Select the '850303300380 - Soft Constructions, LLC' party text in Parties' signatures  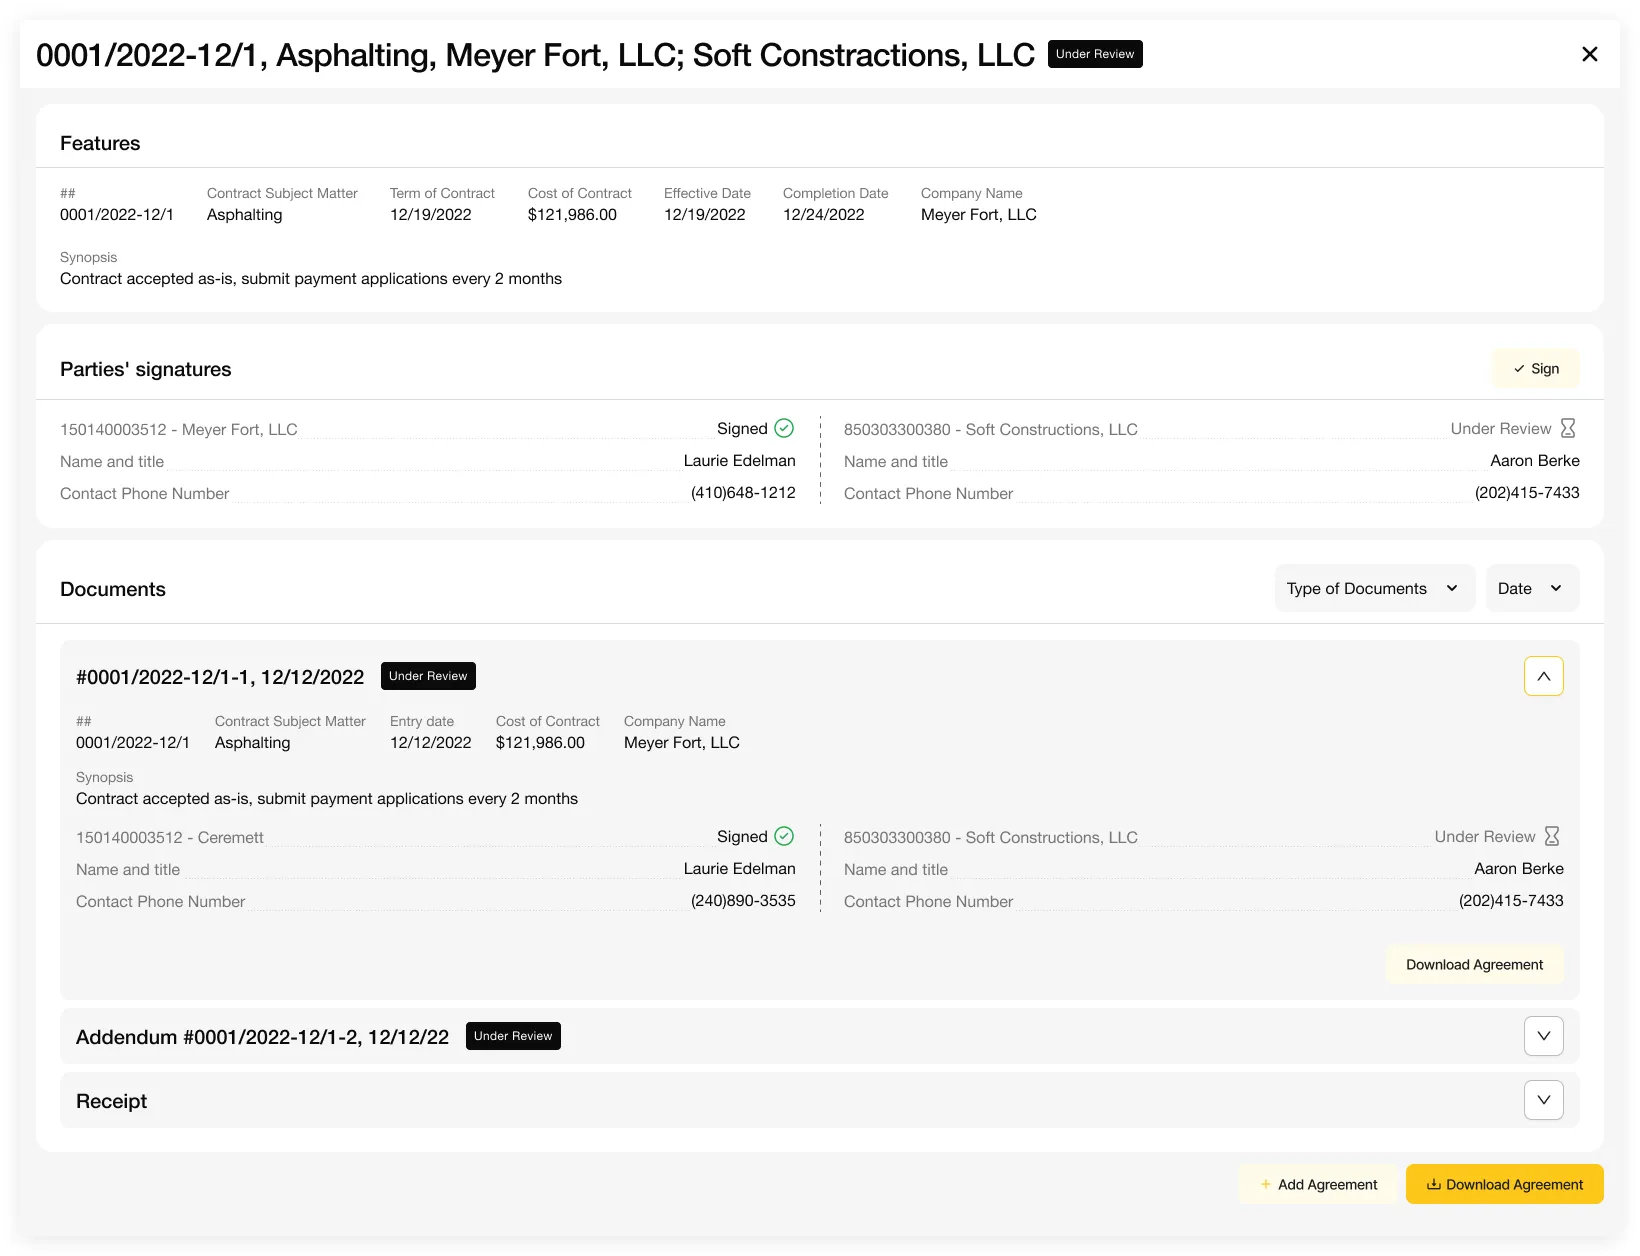click(991, 429)
